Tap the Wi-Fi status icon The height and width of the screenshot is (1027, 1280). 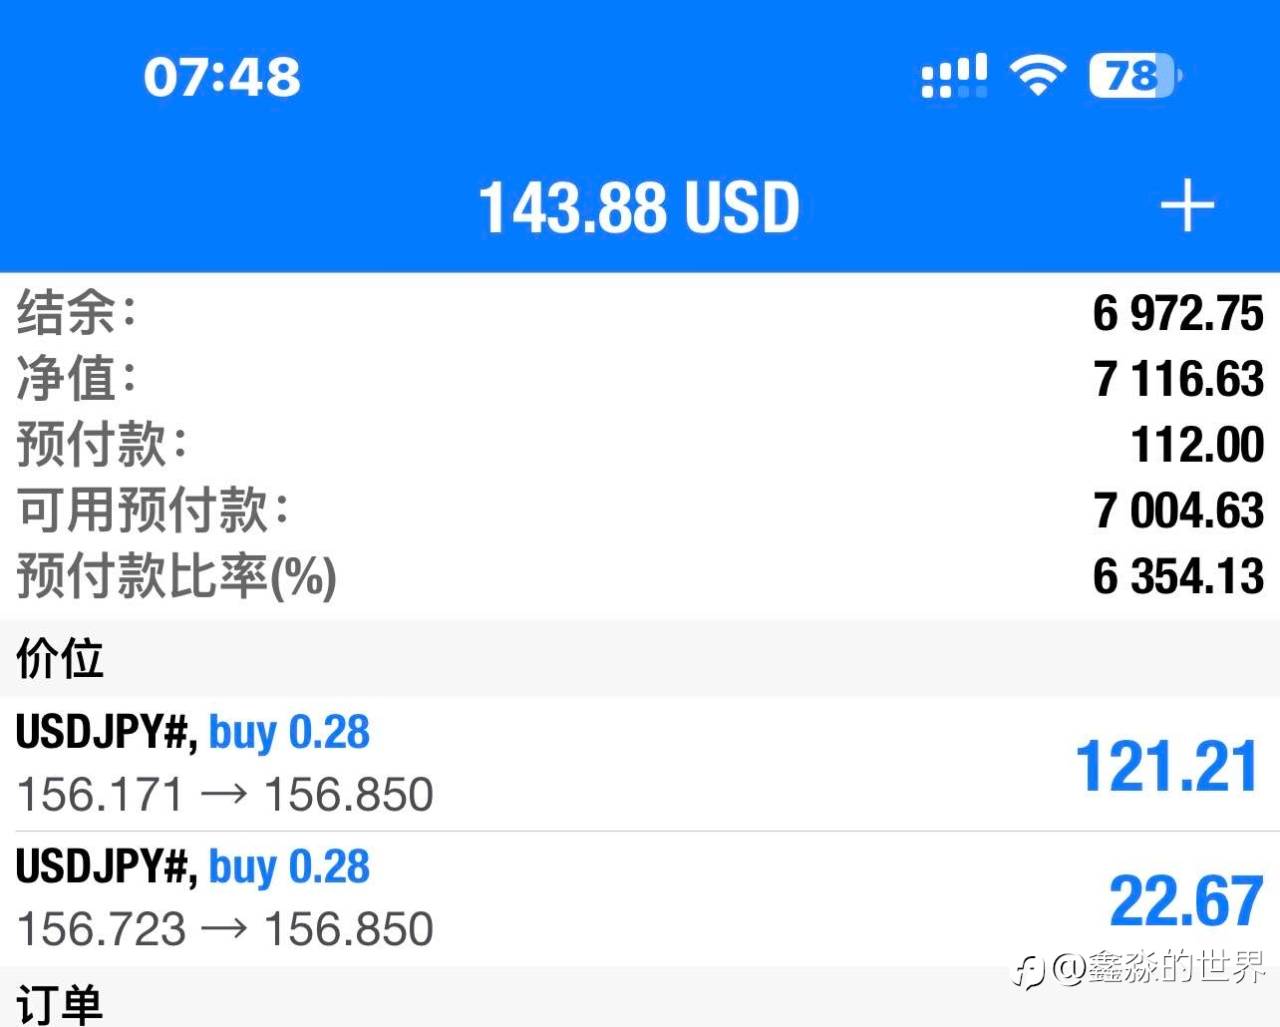(x=1037, y=75)
